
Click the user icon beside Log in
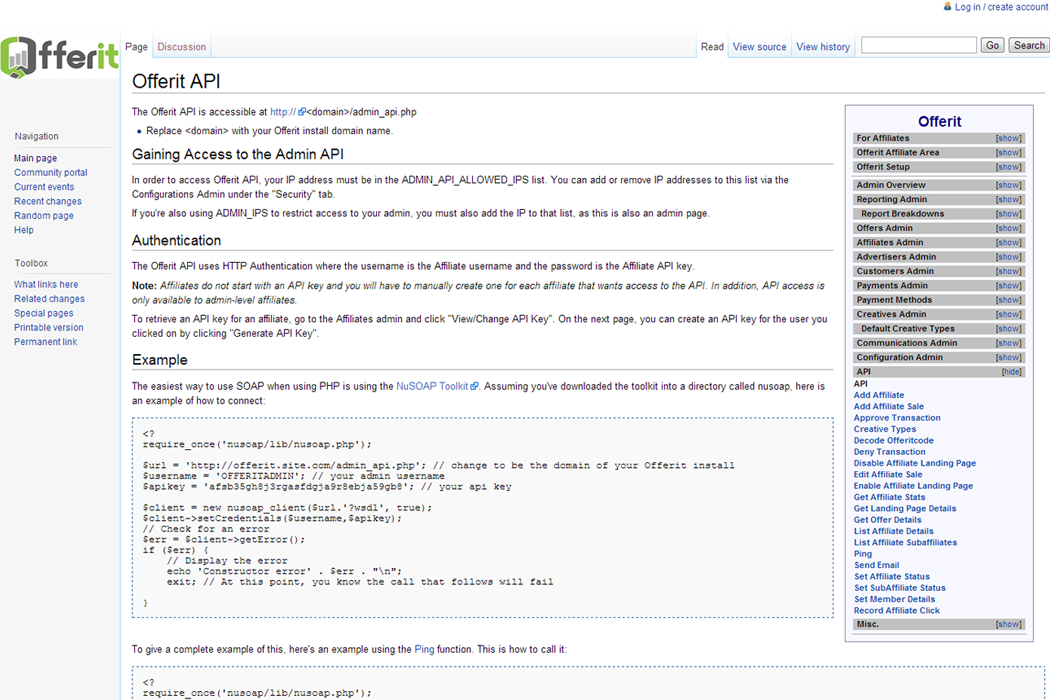[x=947, y=7]
